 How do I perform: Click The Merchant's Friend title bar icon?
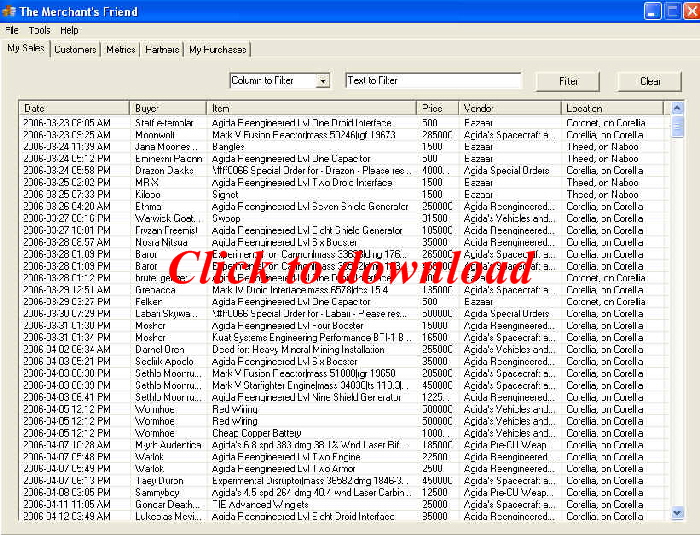point(9,11)
